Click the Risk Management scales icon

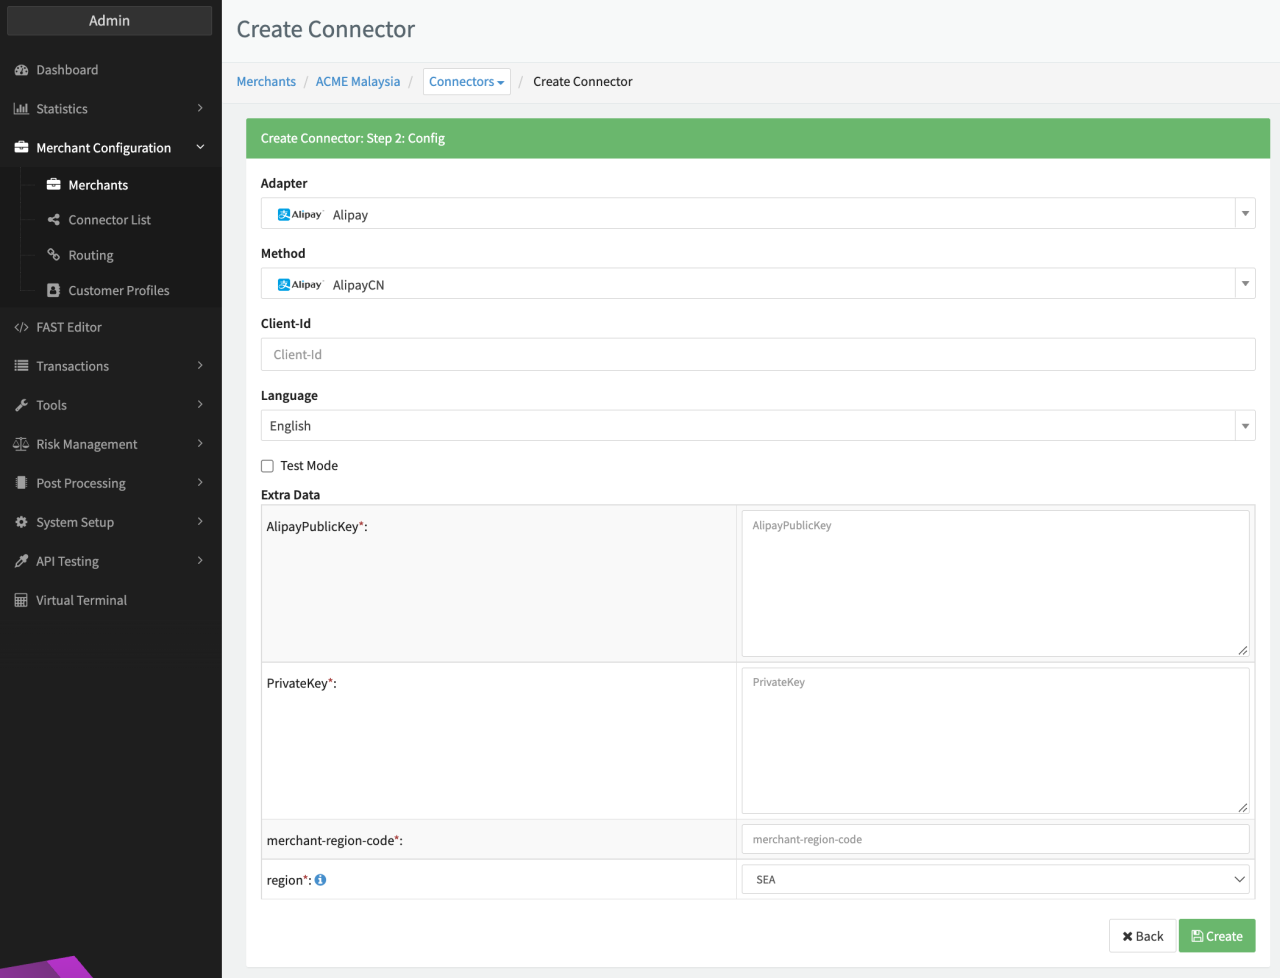click(x=21, y=444)
